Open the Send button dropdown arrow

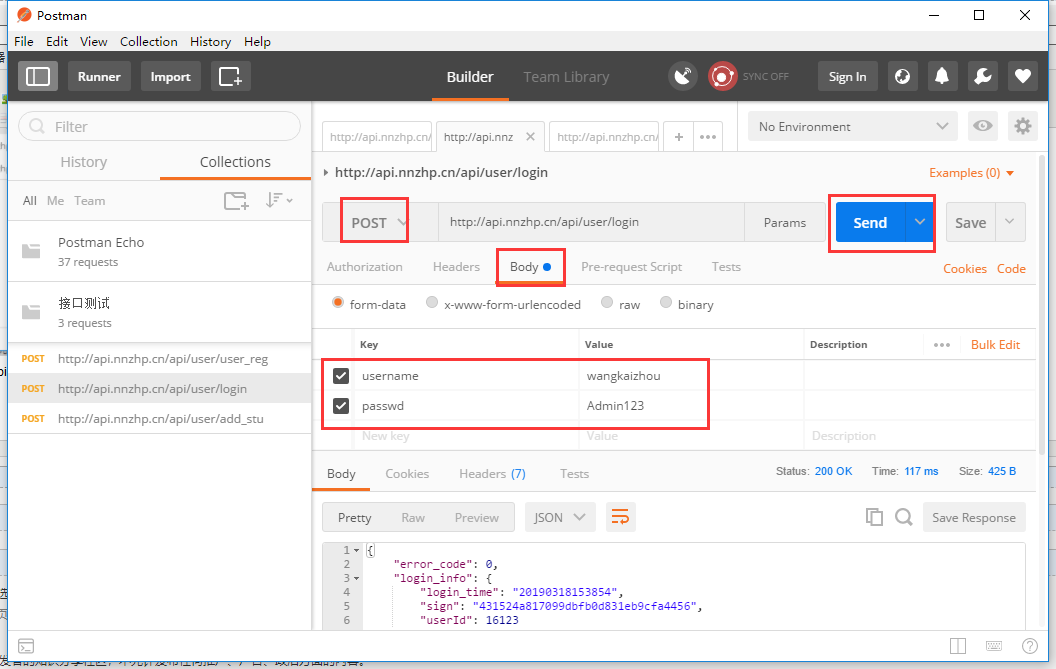[919, 222]
